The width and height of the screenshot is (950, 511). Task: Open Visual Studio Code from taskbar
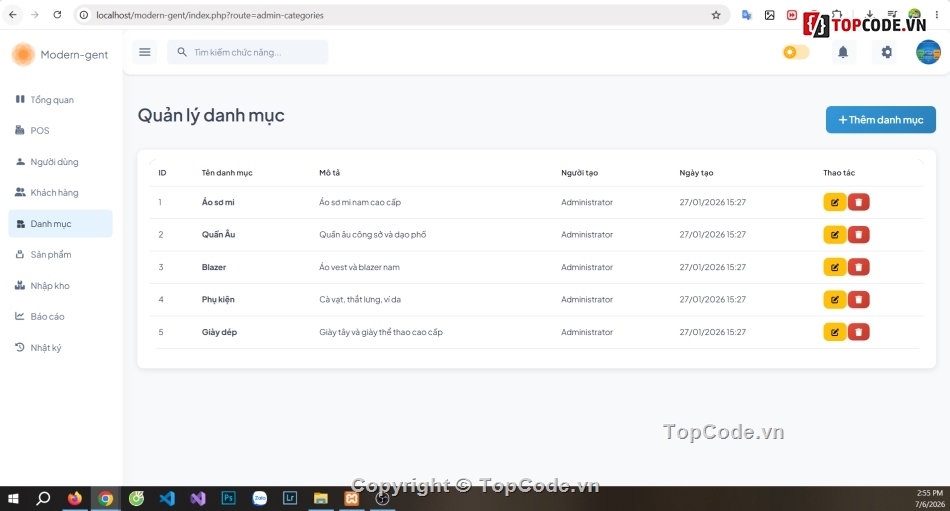pyautogui.click(x=167, y=498)
